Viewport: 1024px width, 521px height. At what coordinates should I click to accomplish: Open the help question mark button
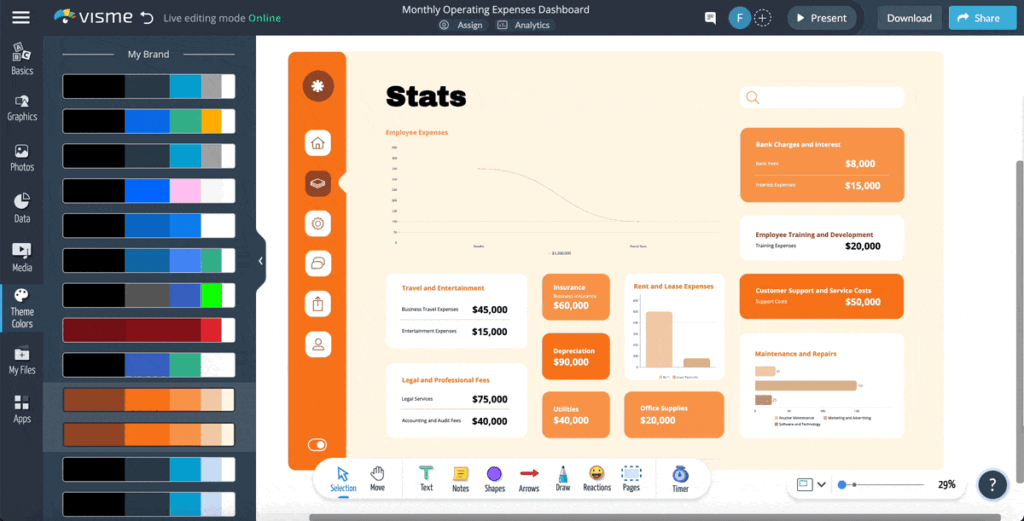(x=991, y=485)
